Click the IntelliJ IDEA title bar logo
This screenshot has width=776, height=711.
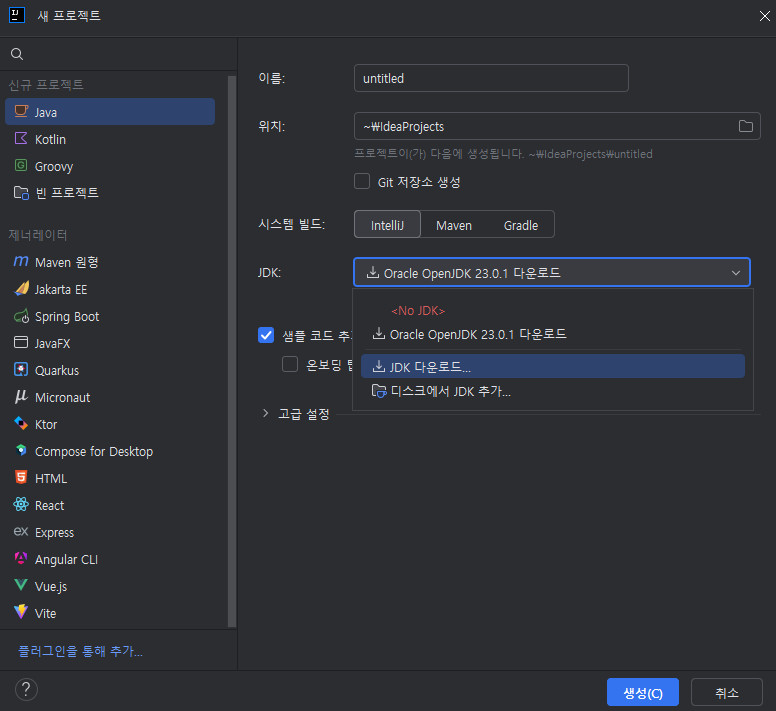tap(17, 15)
